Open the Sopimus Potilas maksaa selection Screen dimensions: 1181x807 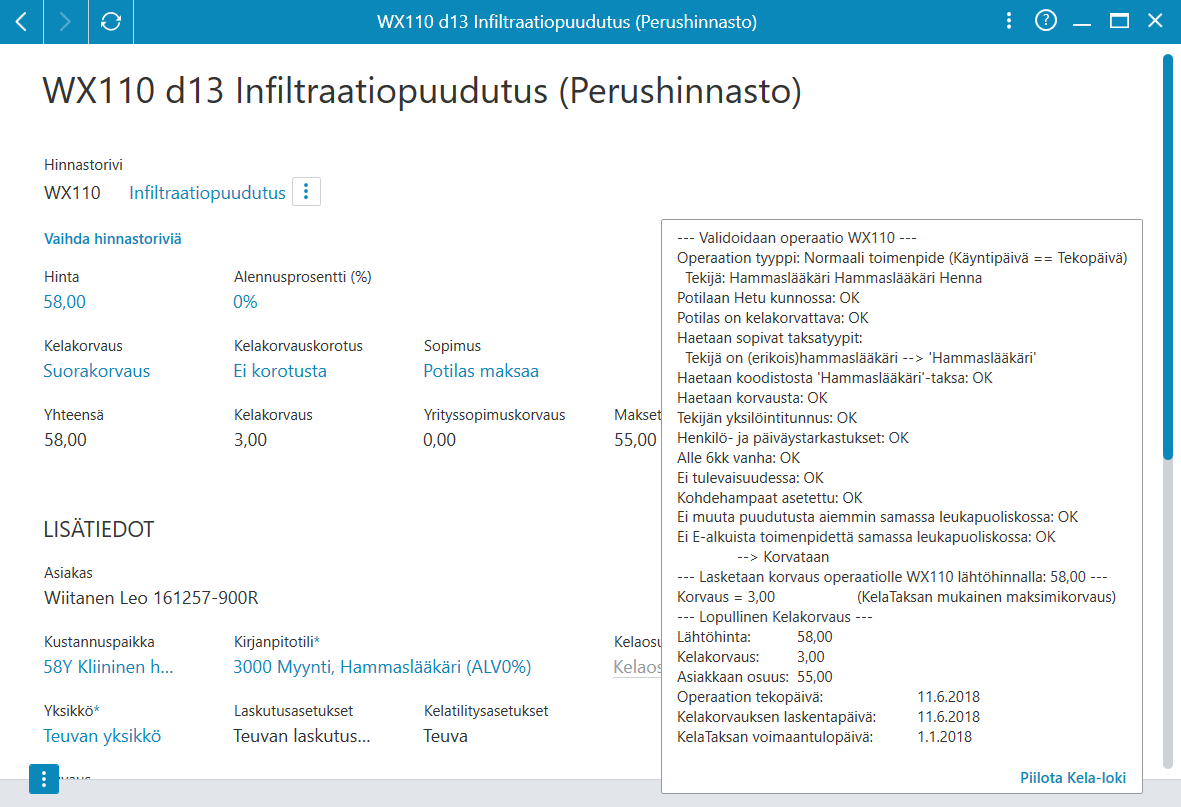click(481, 371)
